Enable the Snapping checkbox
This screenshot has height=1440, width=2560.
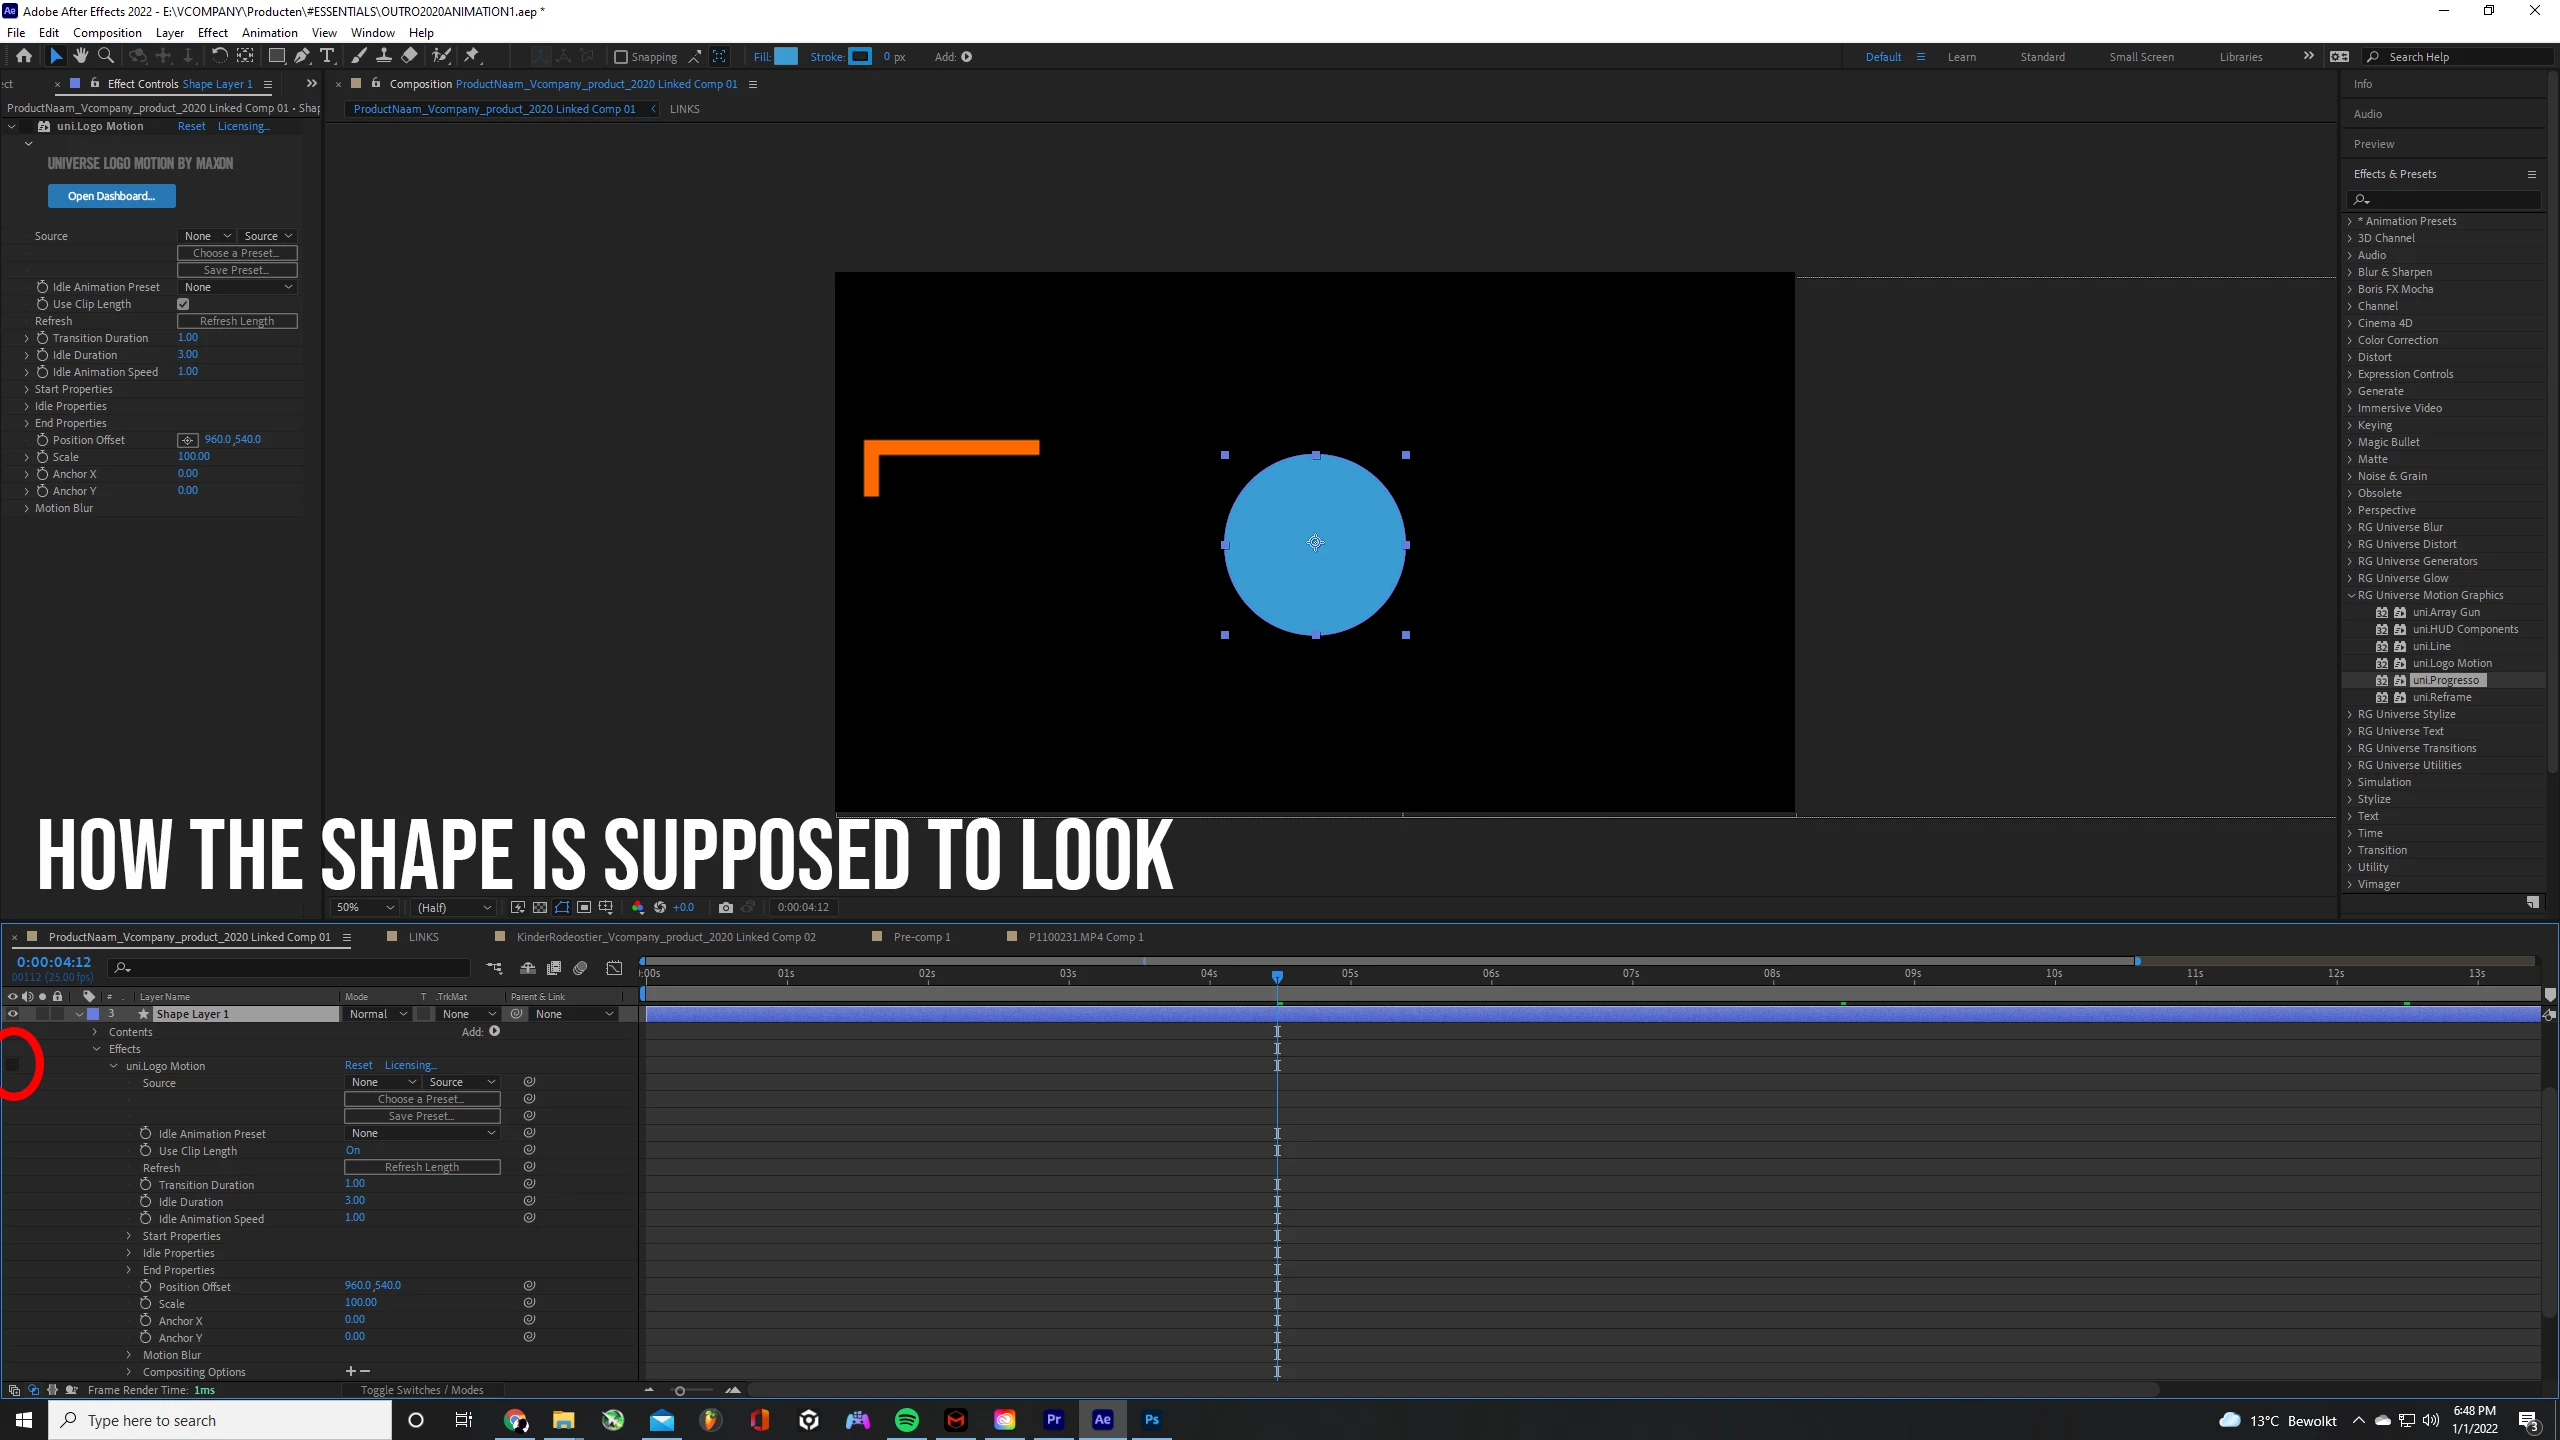pos(621,57)
